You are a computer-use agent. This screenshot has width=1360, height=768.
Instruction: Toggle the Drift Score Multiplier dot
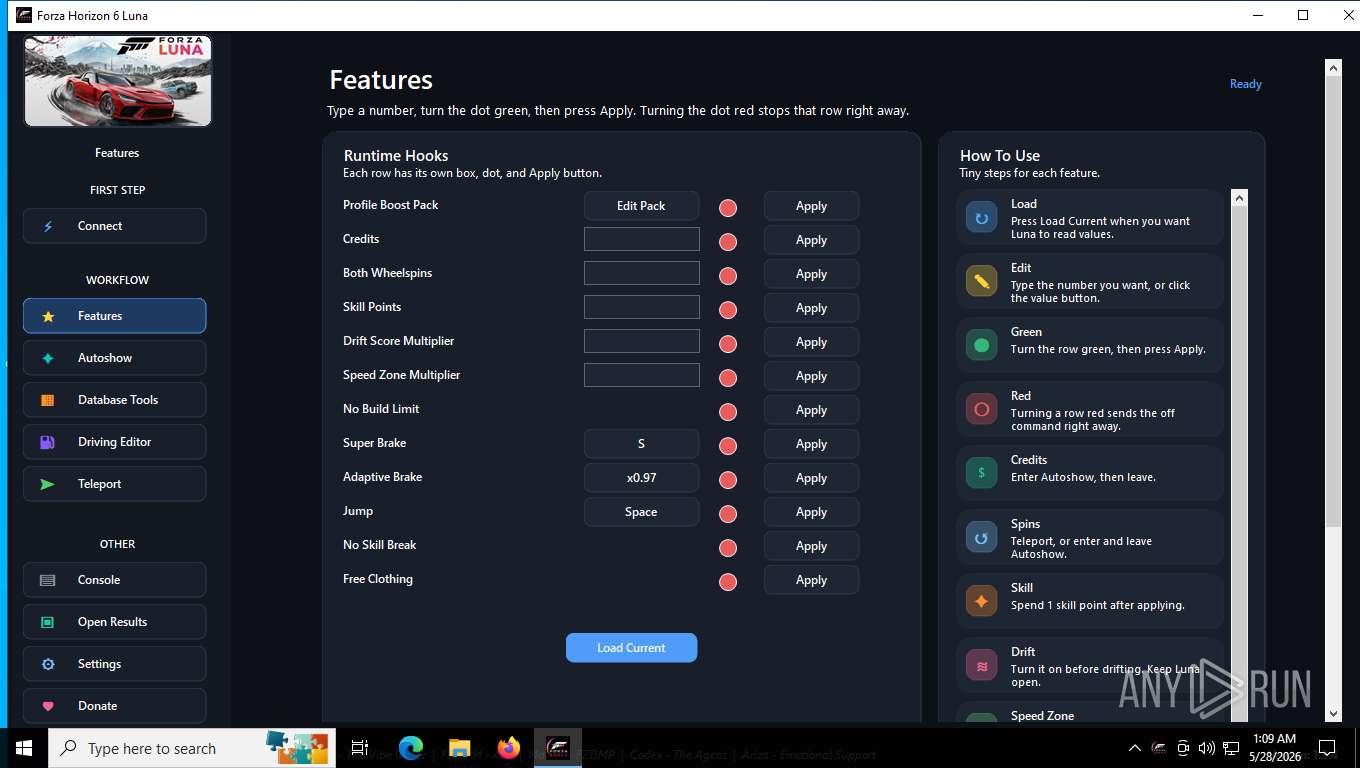(x=728, y=344)
